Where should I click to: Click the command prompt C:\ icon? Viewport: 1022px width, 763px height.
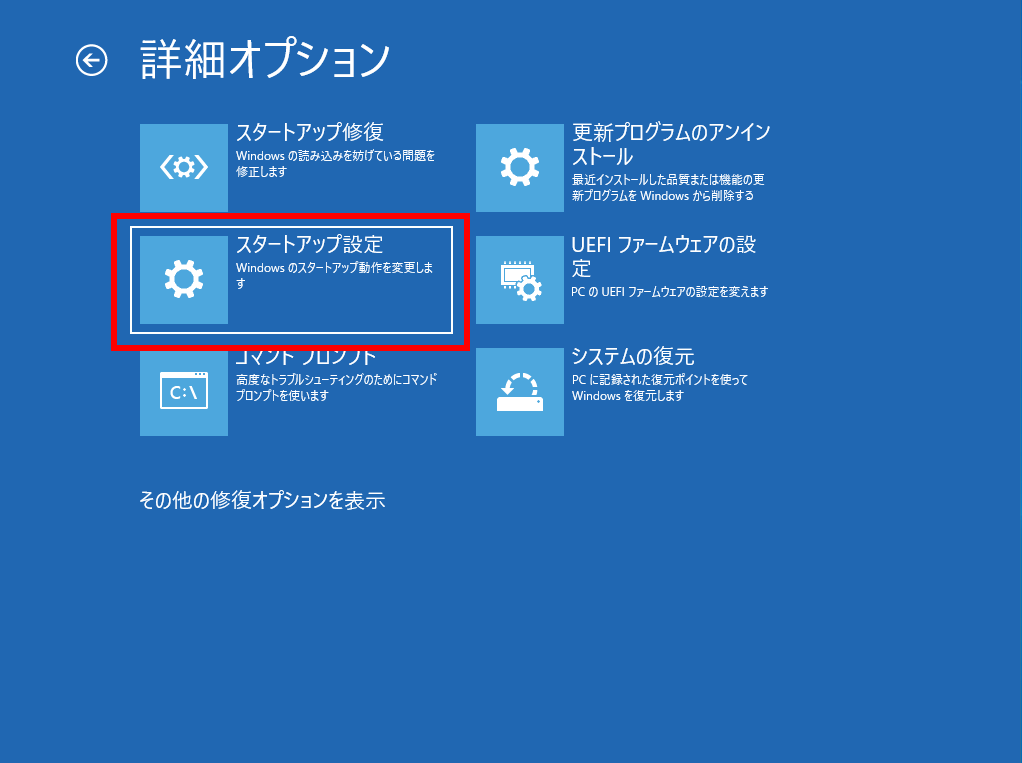(x=184, y=392)
